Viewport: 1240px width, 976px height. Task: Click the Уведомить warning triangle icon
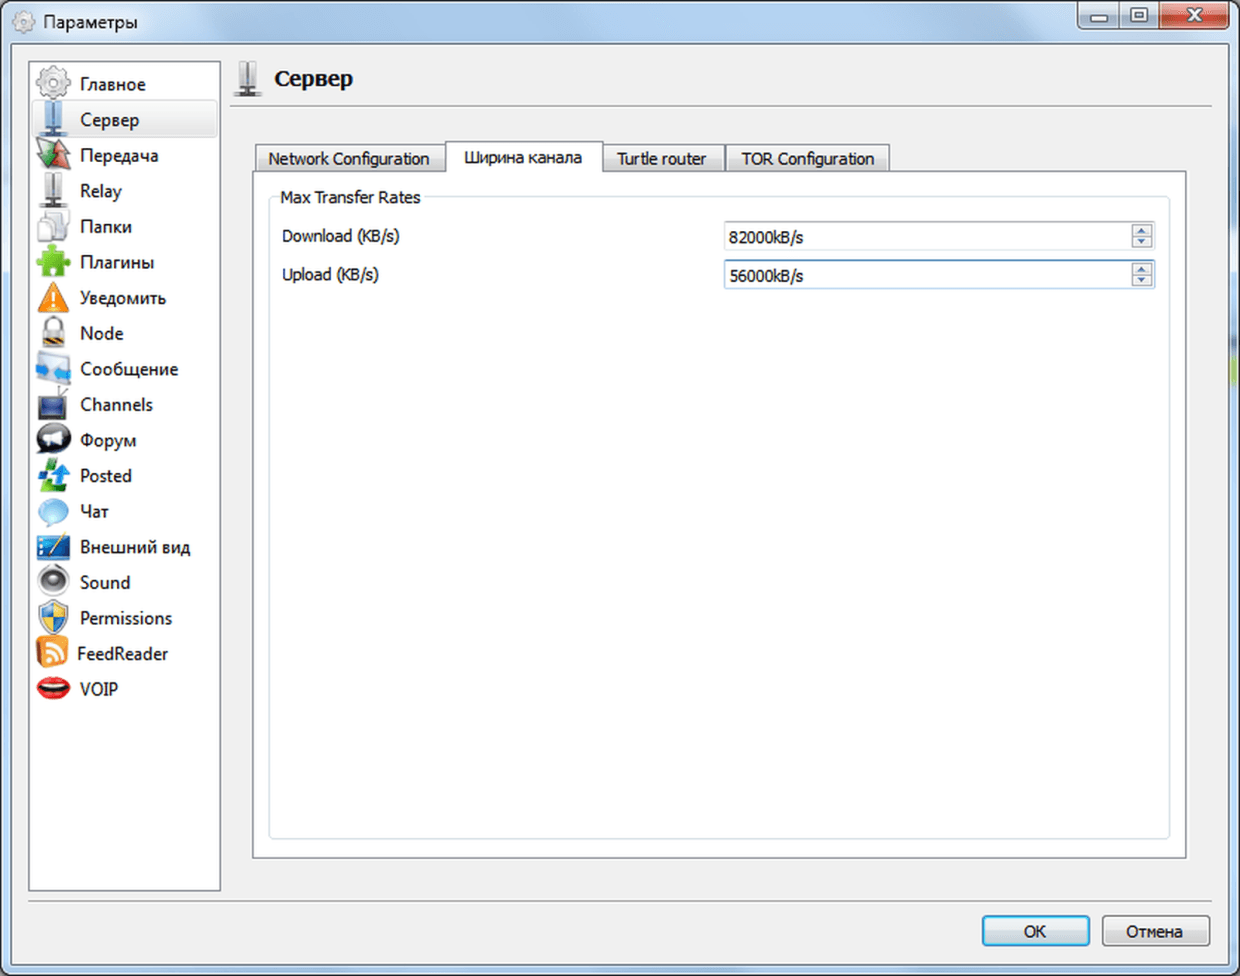53,298
